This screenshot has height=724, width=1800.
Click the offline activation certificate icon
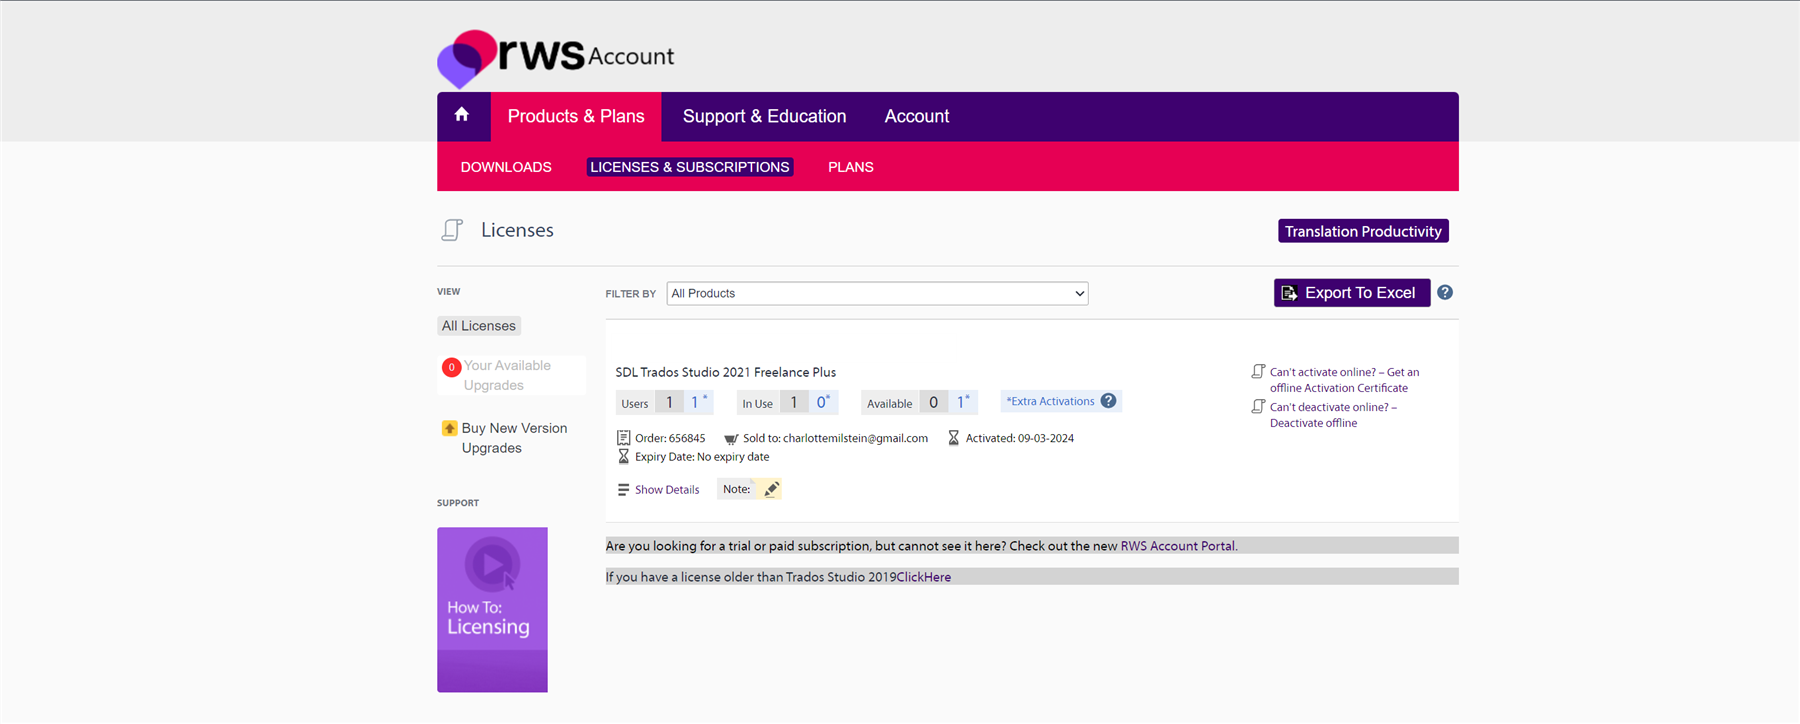click(x=1258, y=372)
